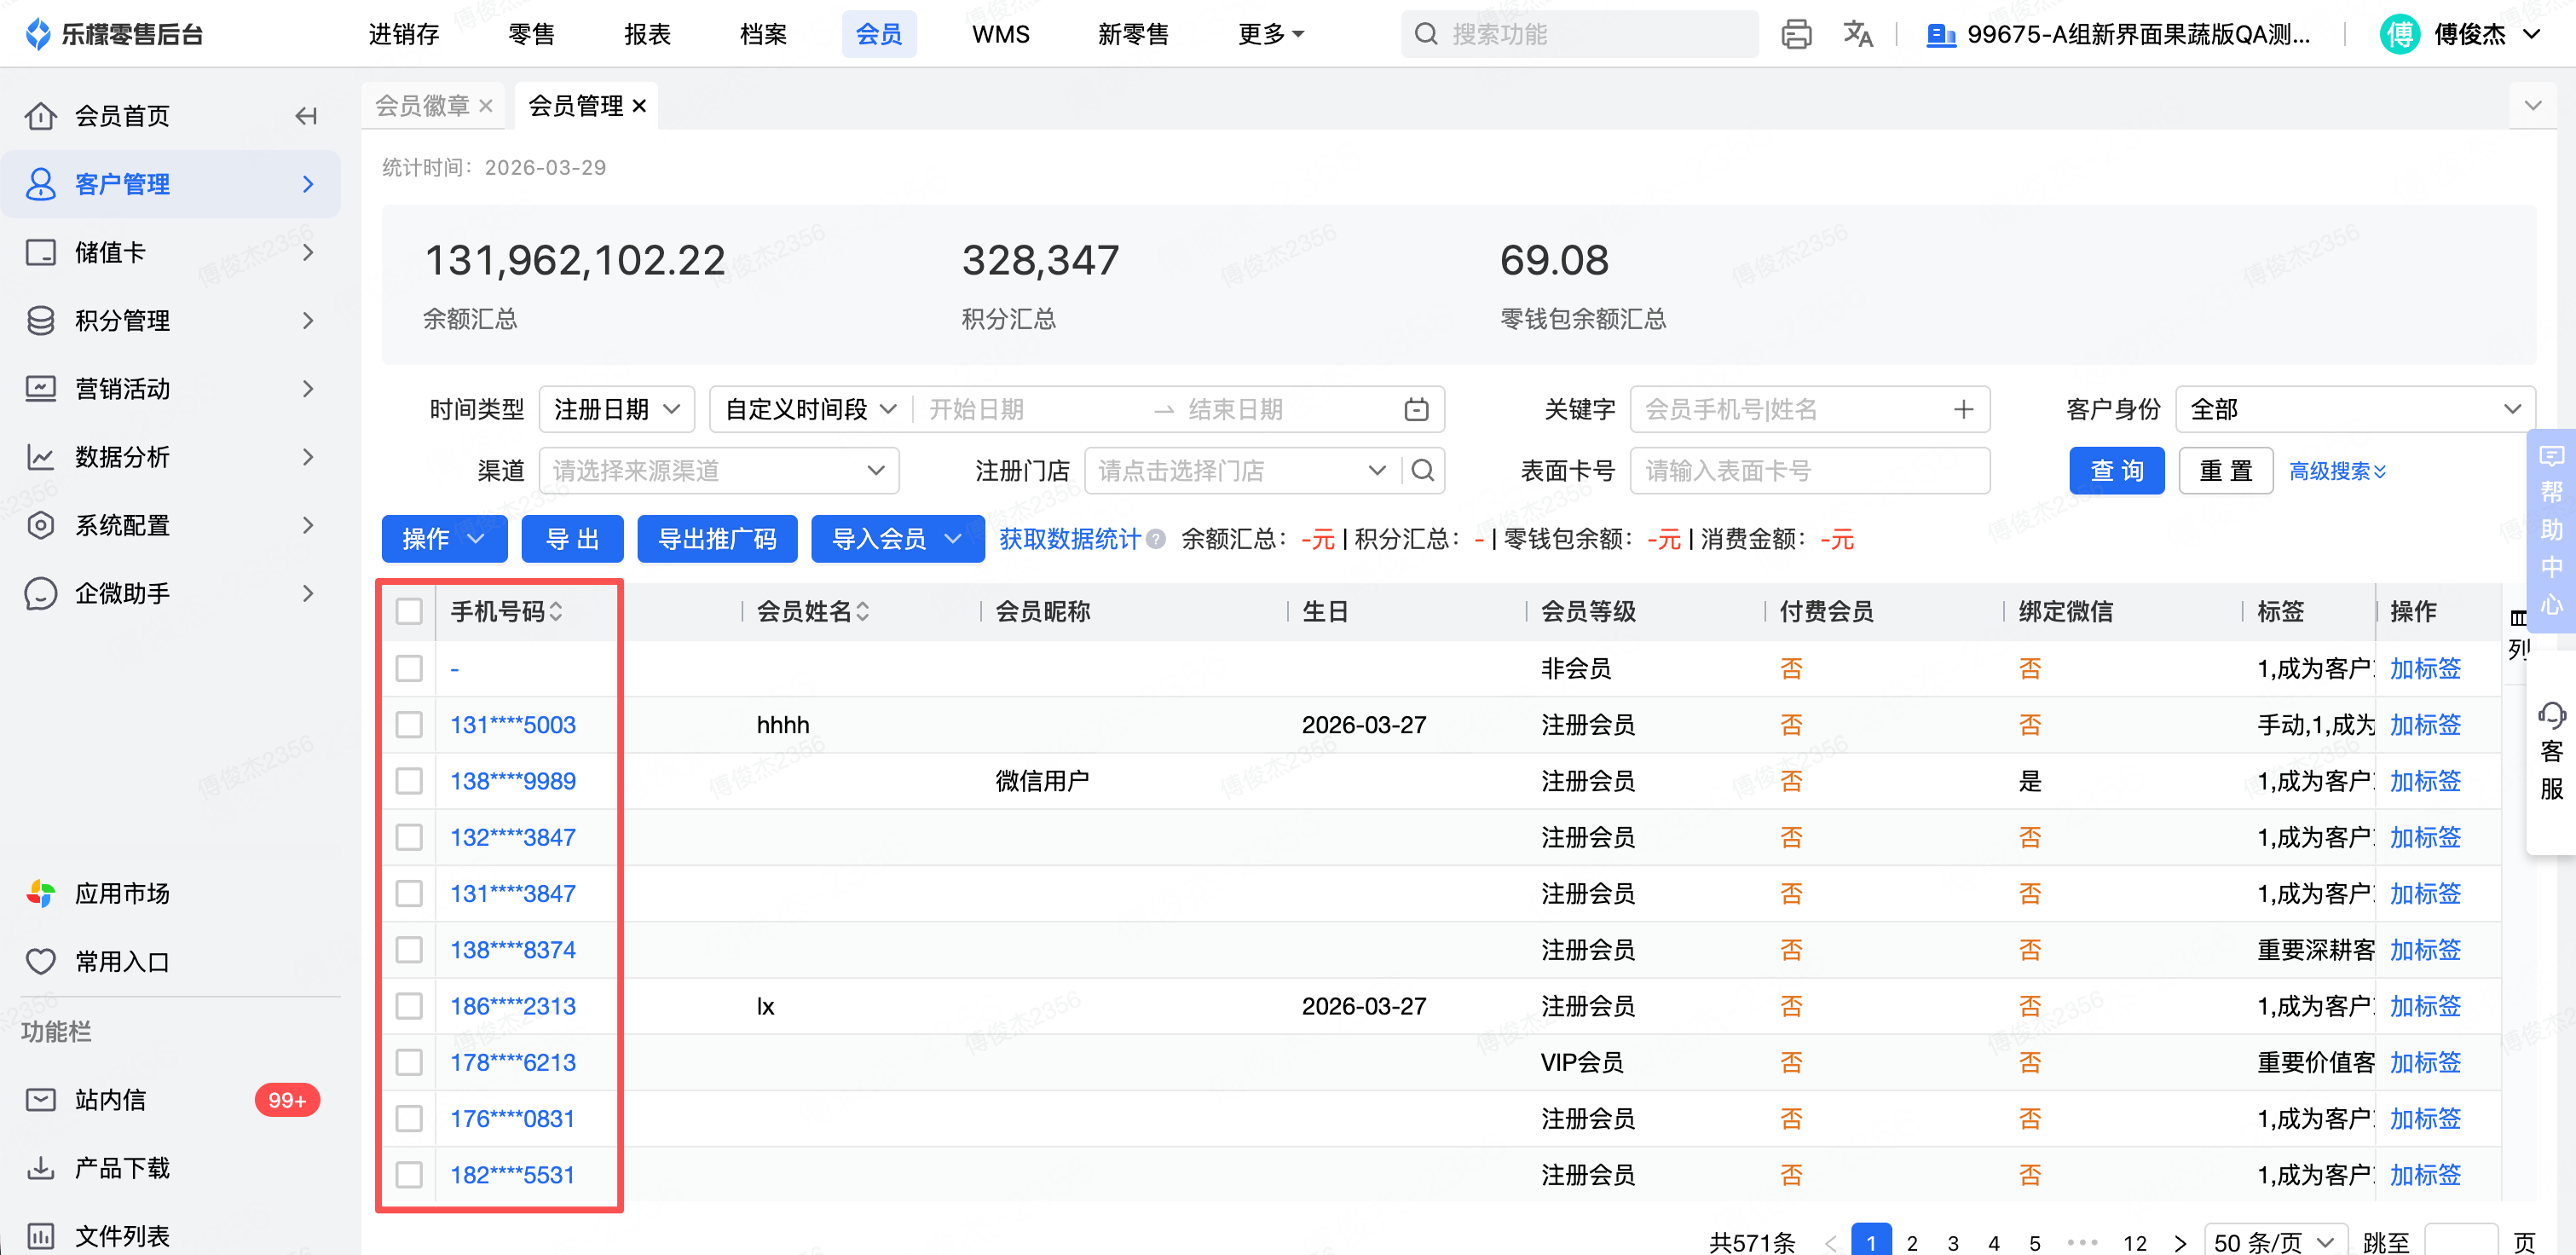Click the help icon beside 获取数据统计
This screenshot has height=1255, width=2576.
pyautogui.click(x=1156, y=539)
